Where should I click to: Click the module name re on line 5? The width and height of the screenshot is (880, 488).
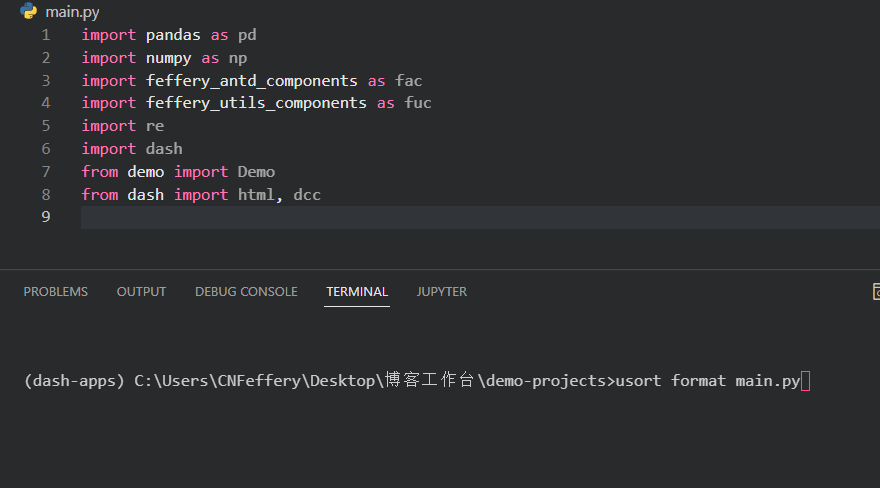pyautogui.click(x=155, y=126)
